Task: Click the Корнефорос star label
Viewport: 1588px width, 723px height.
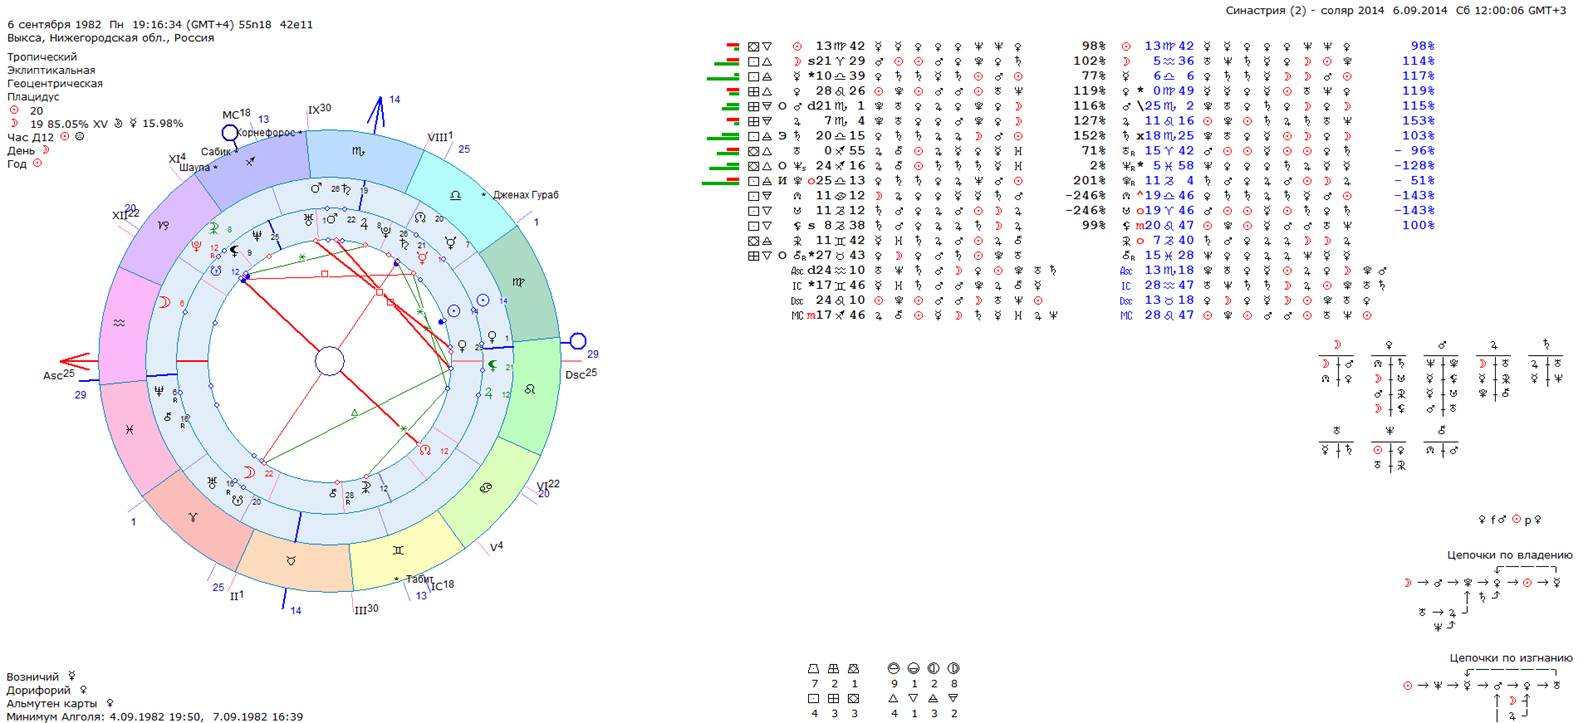Action: [266, 132]
